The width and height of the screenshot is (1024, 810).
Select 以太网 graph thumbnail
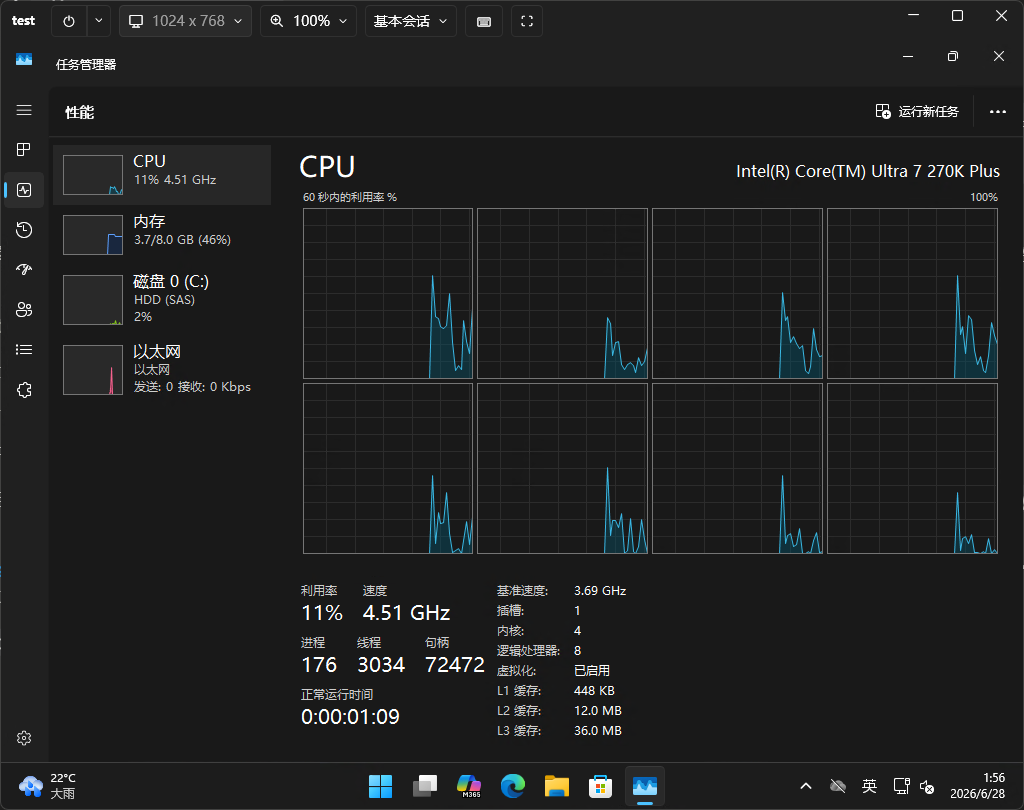93,370
